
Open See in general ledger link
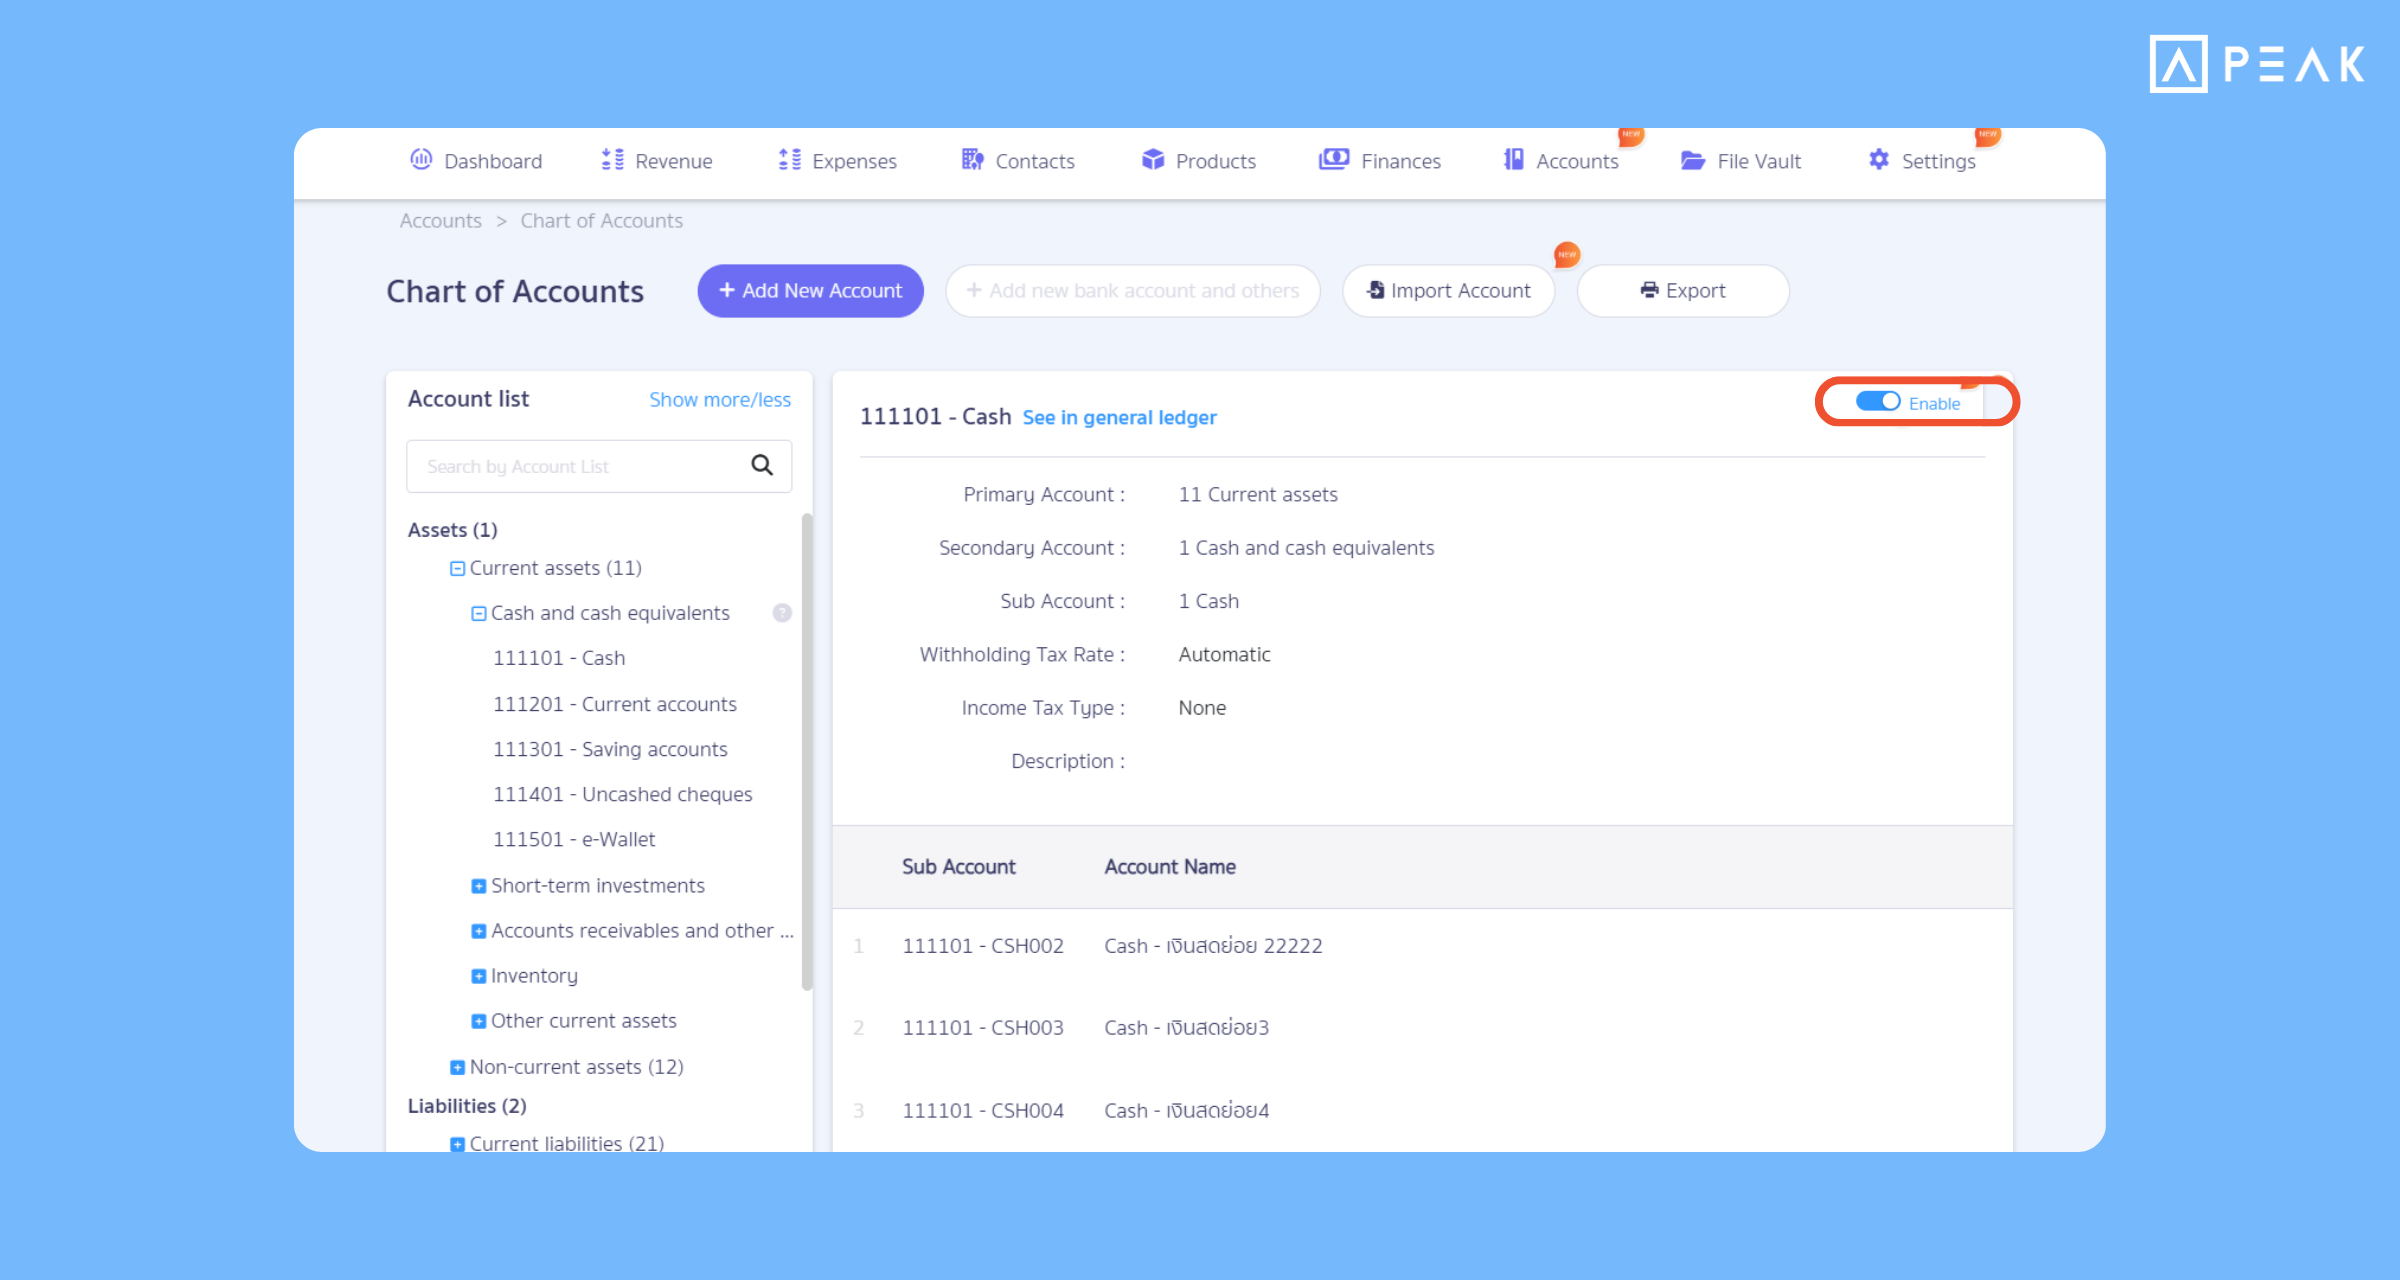[x=1119, y=417]
